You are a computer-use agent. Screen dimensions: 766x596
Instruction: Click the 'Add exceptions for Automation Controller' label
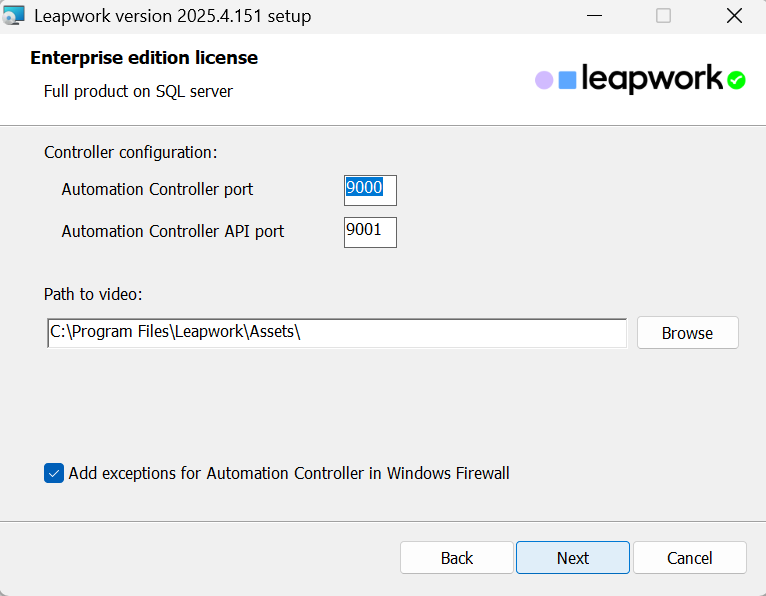click(289, 473)
